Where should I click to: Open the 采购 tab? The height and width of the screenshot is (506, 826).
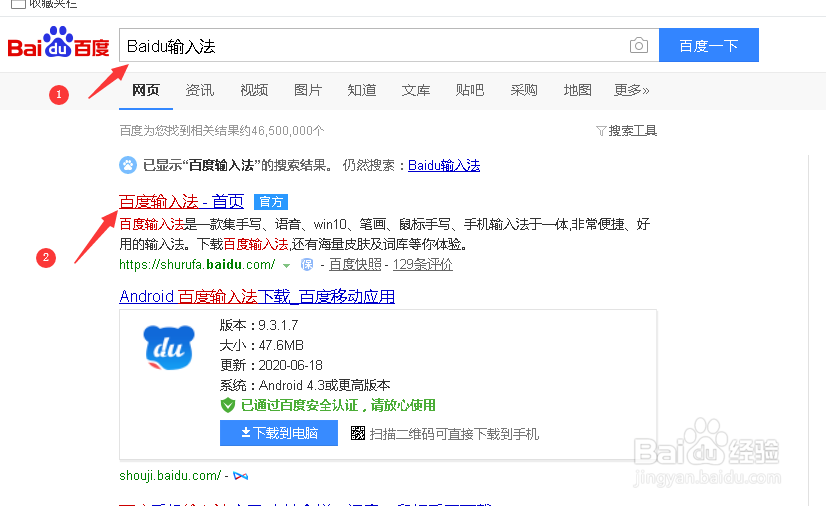(x=524, y=90)
